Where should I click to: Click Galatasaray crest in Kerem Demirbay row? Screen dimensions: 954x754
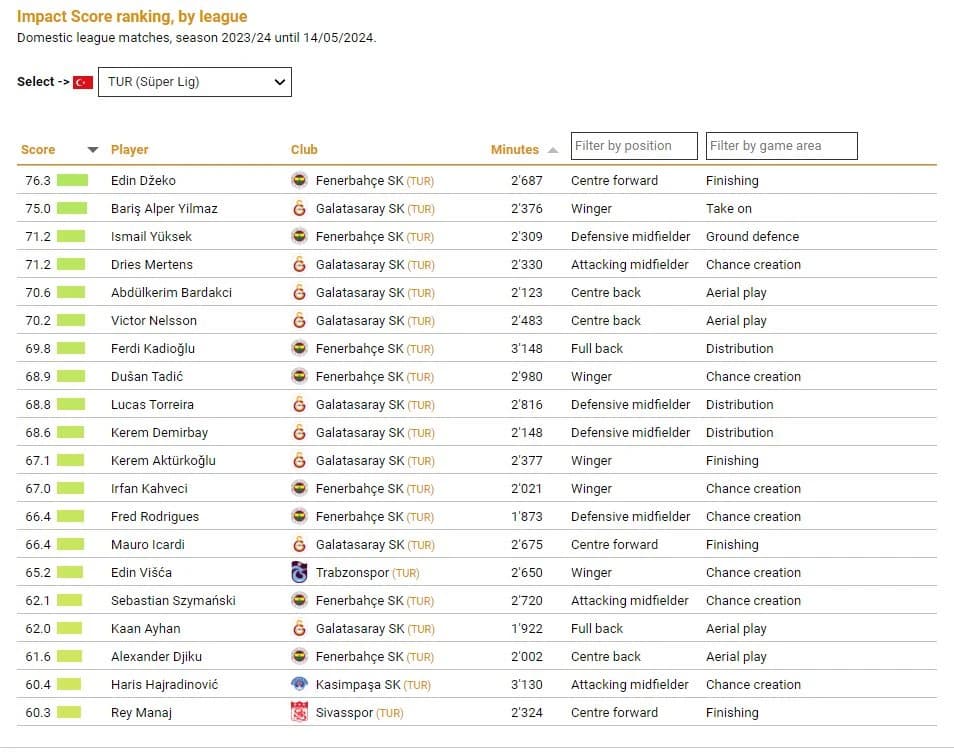(299, 433)
